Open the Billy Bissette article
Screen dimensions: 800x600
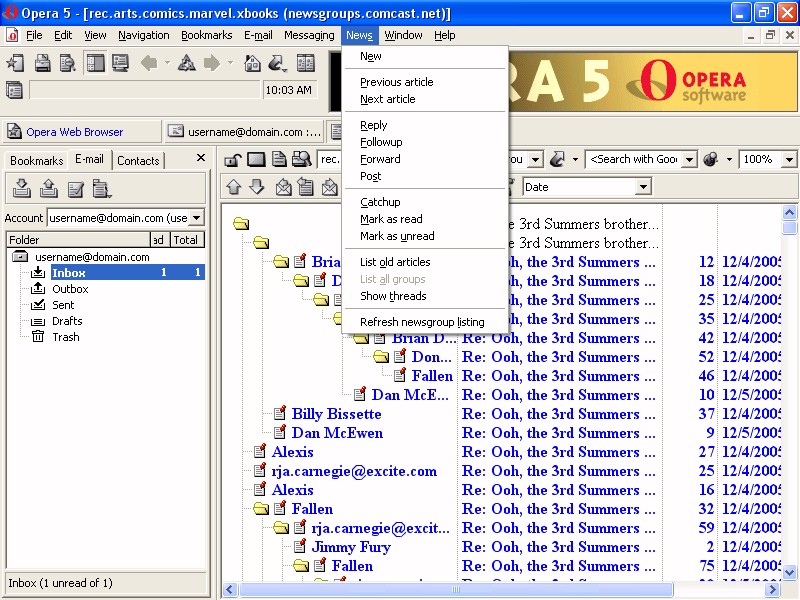click(336, 414)
